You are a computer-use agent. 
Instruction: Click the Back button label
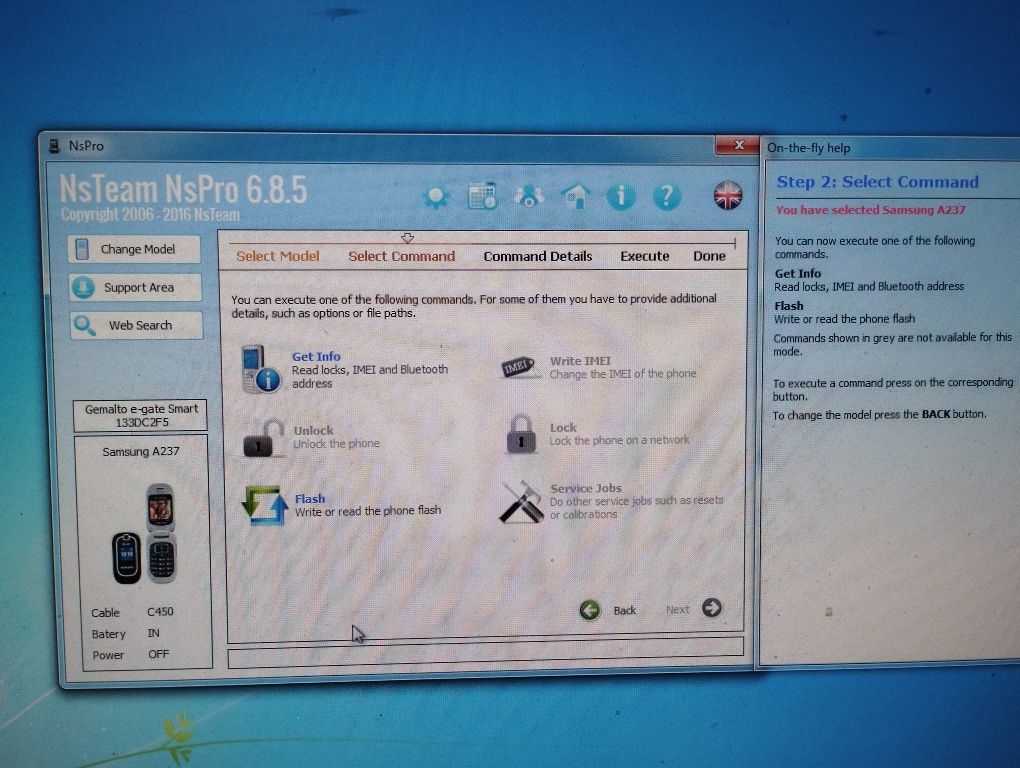point(624,611)
